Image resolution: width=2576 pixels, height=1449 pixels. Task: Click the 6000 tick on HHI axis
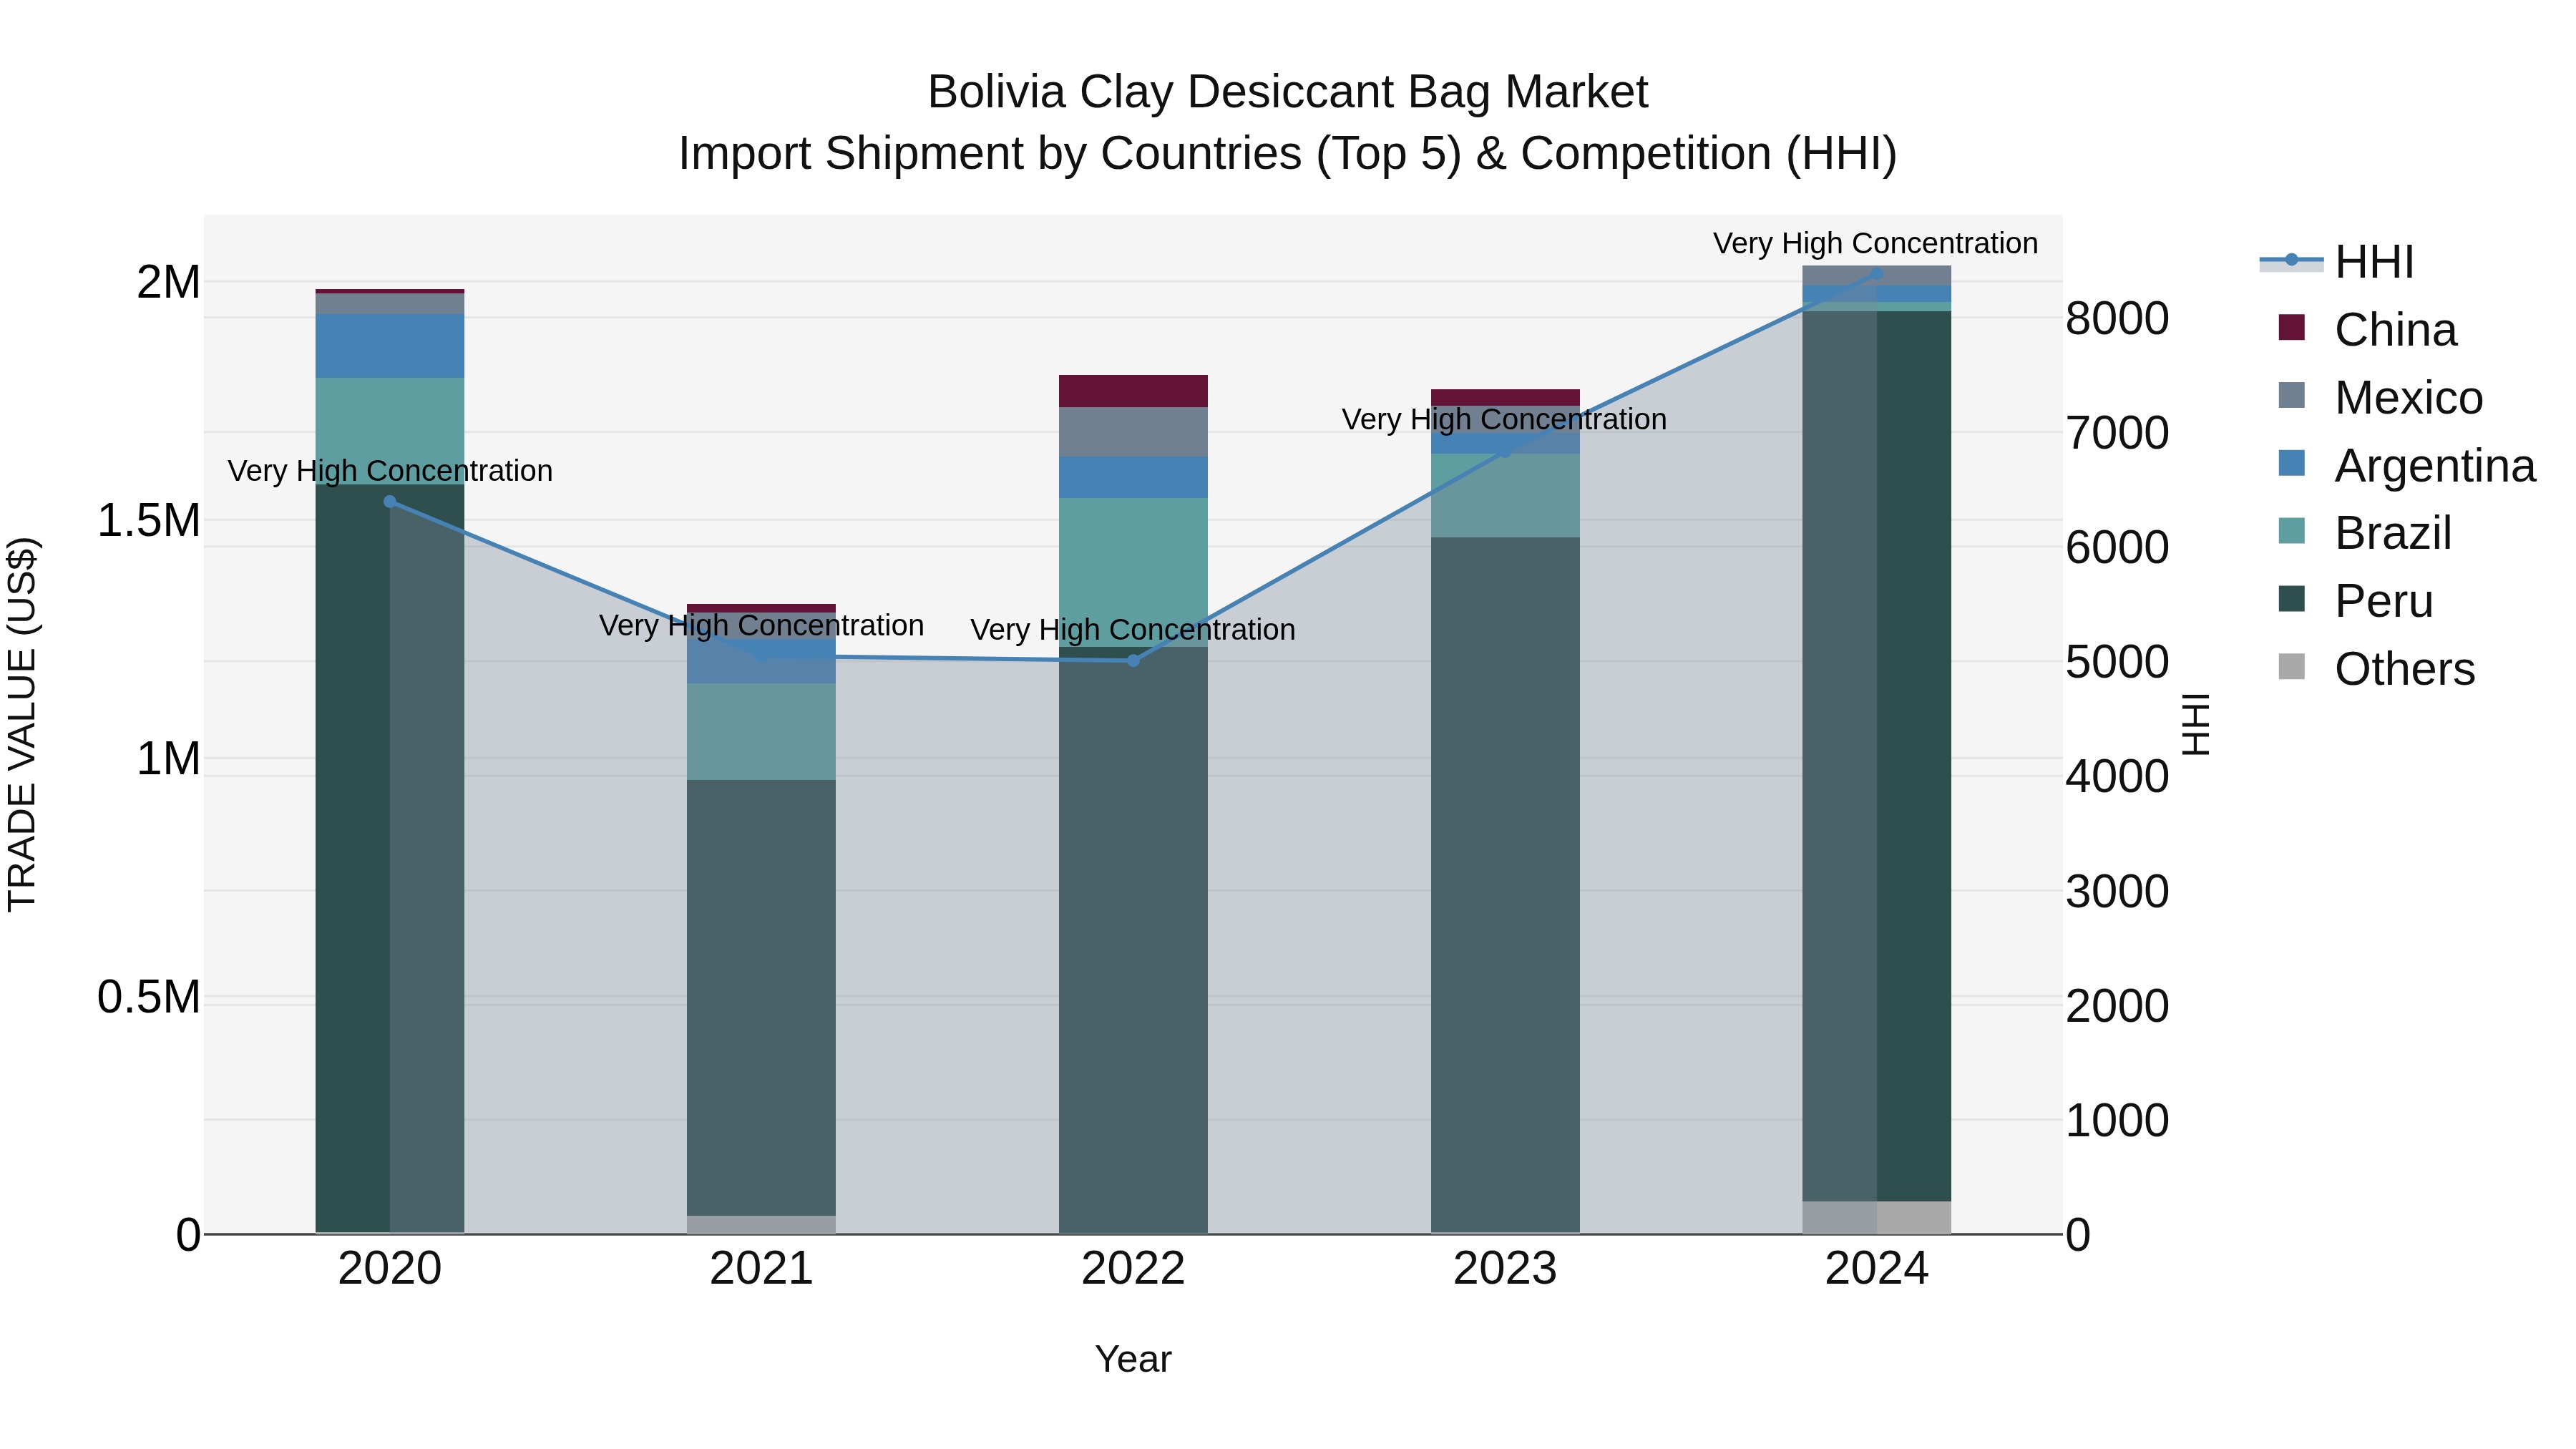point(2117,548)
